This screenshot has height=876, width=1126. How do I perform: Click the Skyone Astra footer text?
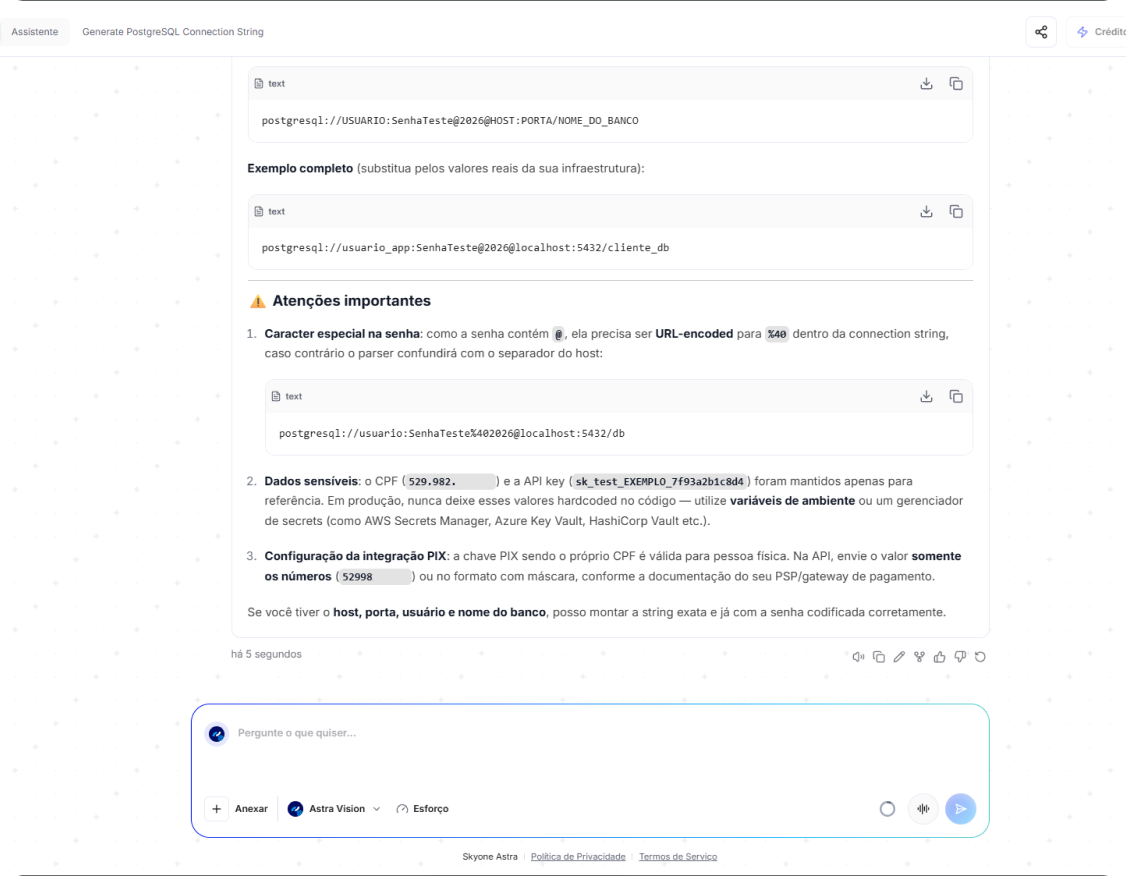point(490,857)
